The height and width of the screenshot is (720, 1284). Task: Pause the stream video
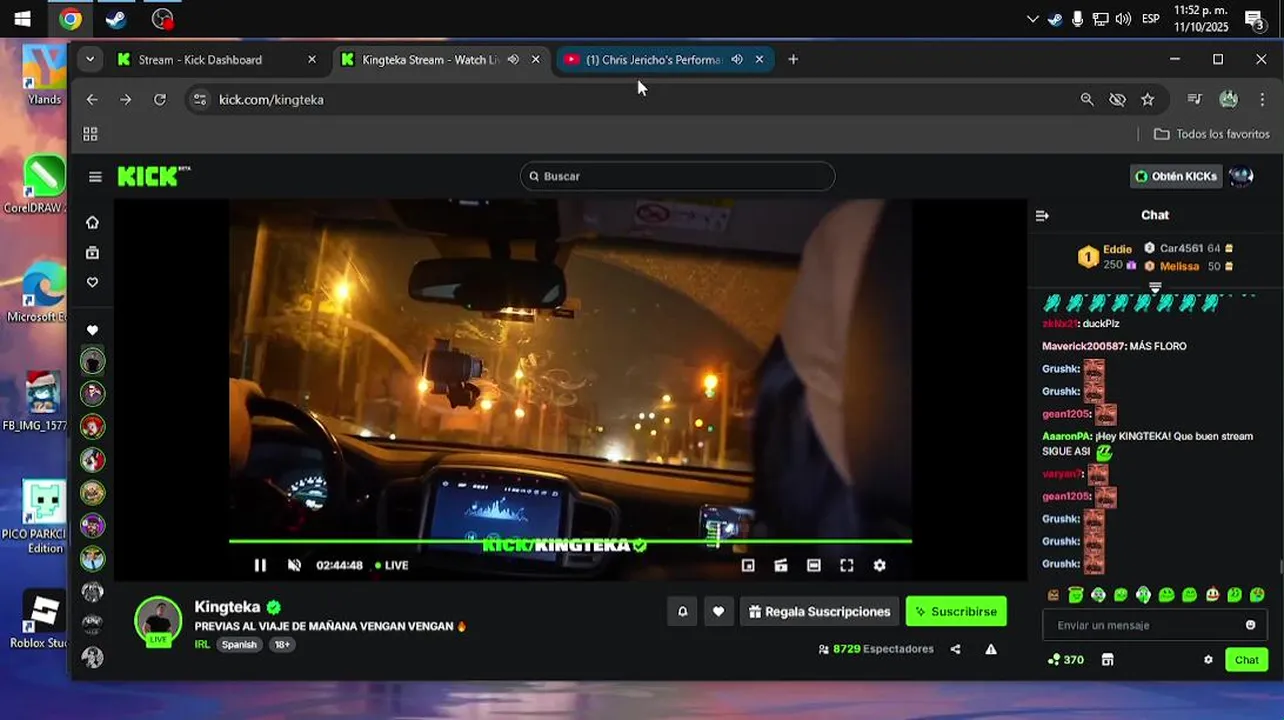click(x=260, y=565)
